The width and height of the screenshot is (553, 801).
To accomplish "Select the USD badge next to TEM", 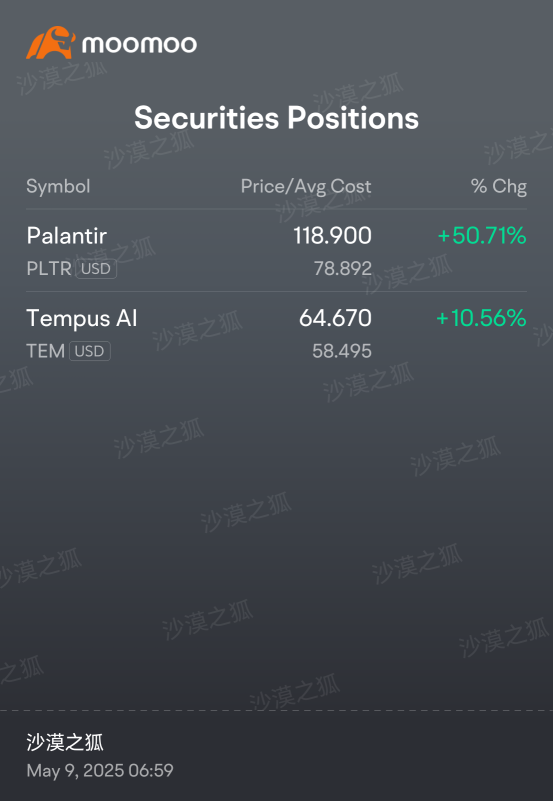I will tap(90, 351).
